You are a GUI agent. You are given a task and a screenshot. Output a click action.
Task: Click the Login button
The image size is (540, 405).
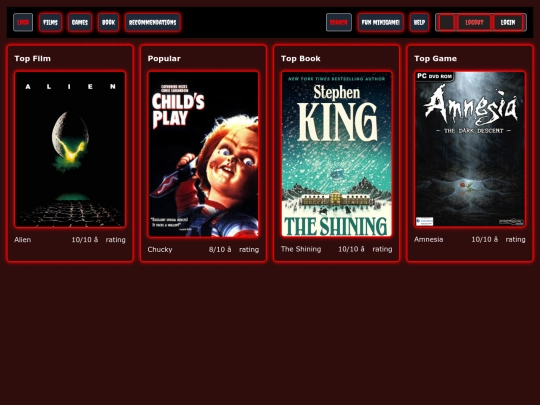click(x=508, y=22)
